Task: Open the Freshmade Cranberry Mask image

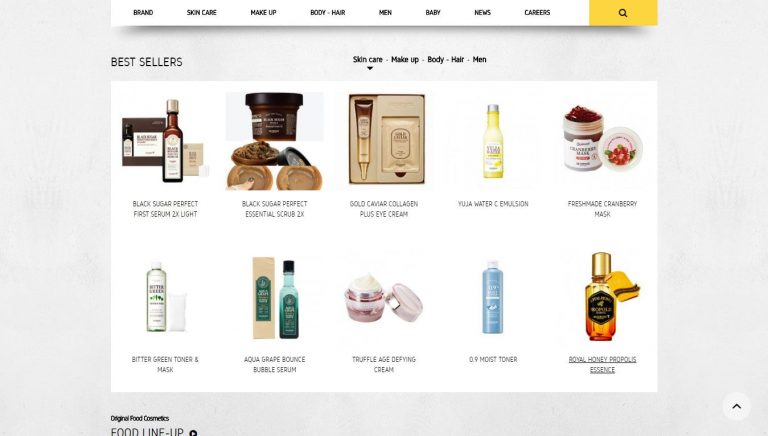Action: (x=602, y=139)
